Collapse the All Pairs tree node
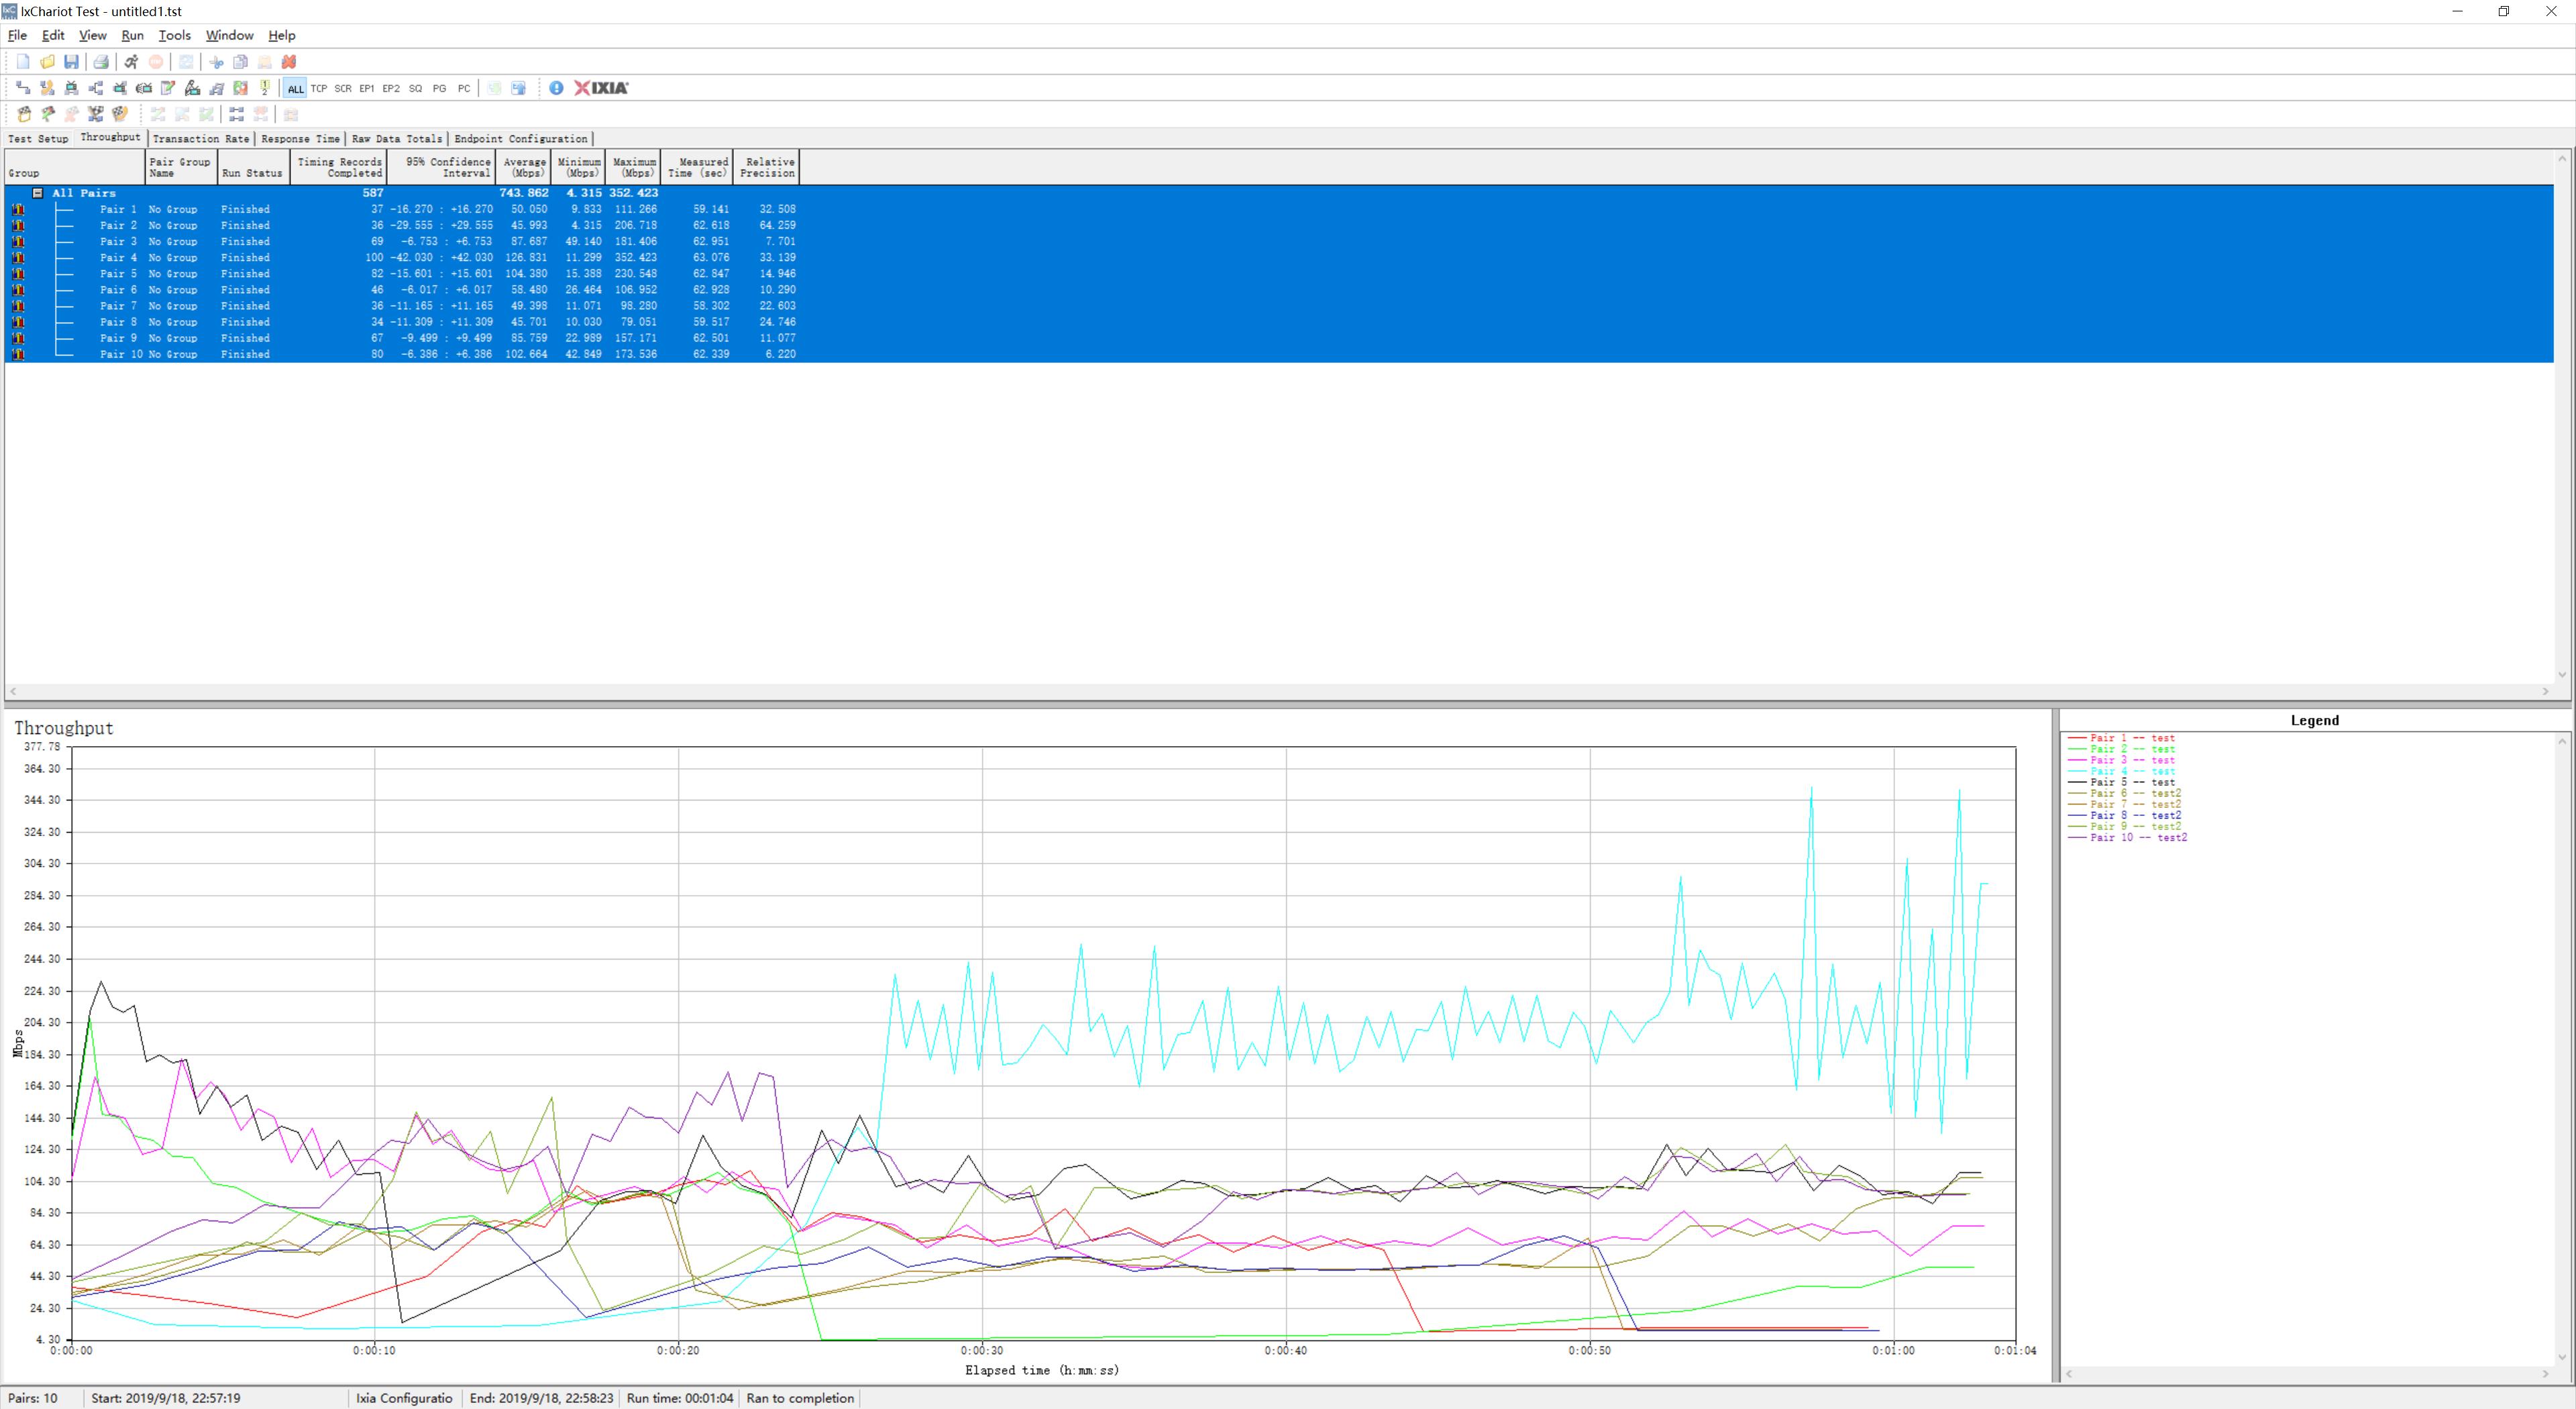Screen dimensions: 2576x1409 click(x=38, y=193)
